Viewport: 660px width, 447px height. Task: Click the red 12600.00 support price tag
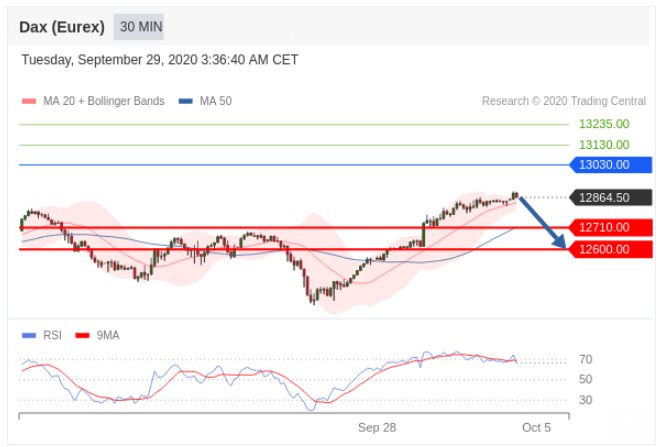pyautogui.click(x=611, y=250)
